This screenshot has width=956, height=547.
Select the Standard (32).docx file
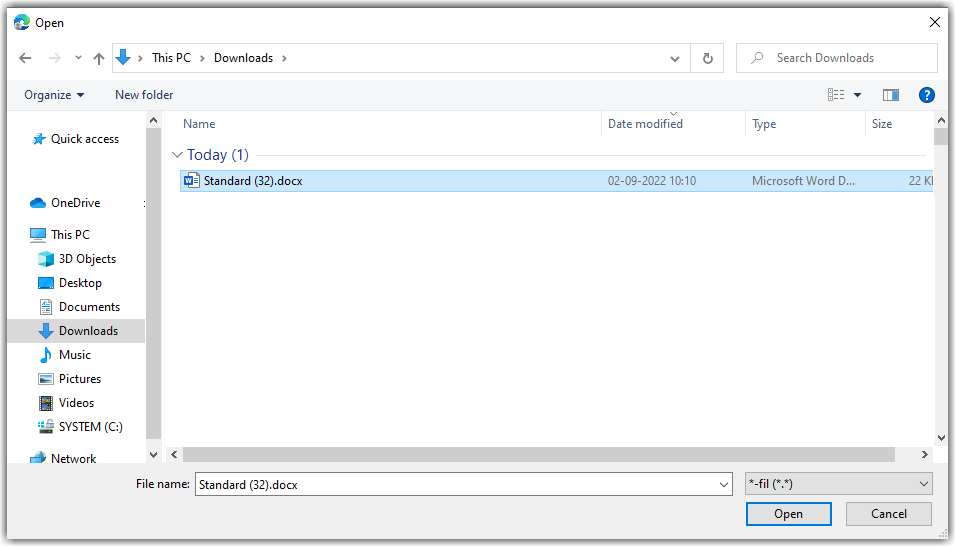(253, 181)
